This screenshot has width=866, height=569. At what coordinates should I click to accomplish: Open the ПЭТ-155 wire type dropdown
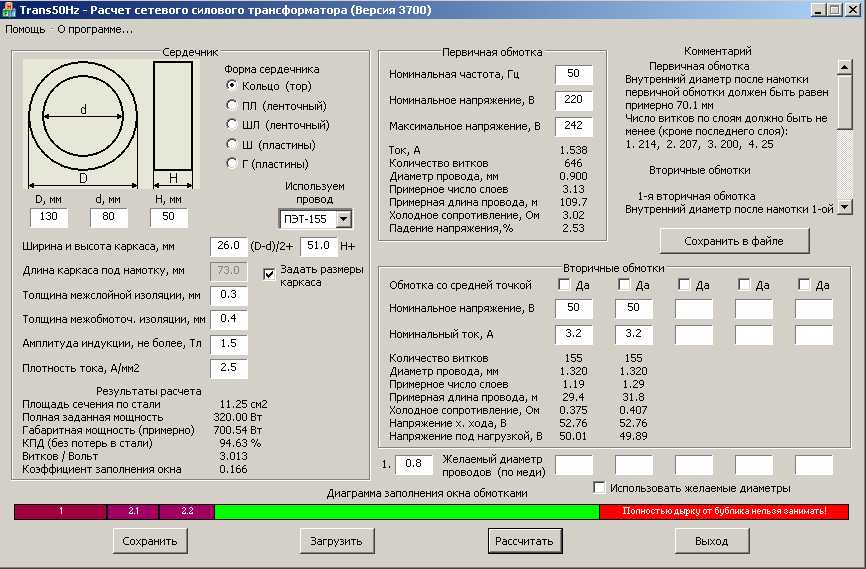(x=343, y=219)
